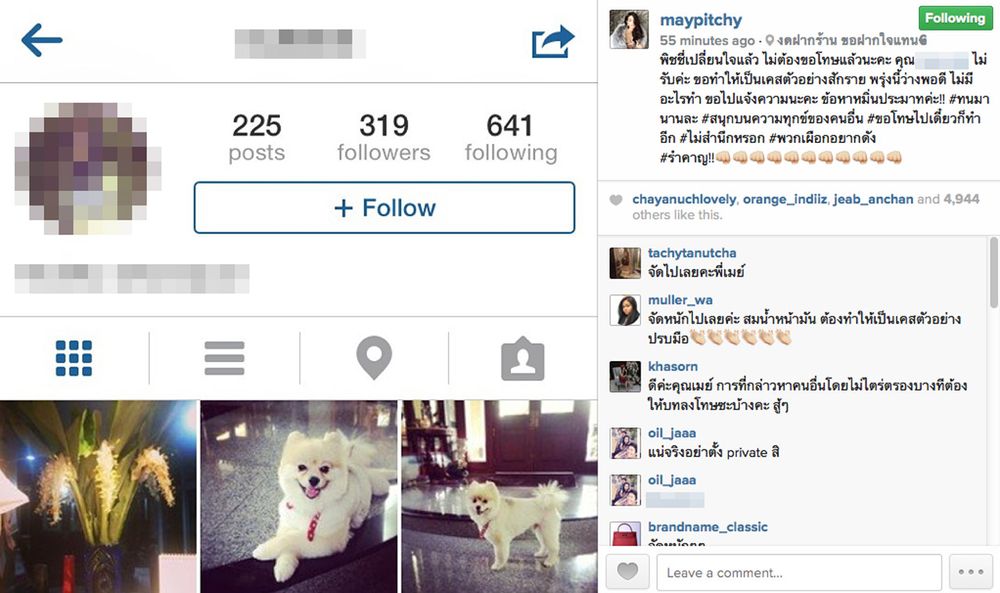View the 641 following list
The width and height of the screenshot is (1000, 593).
click(511, 137)
